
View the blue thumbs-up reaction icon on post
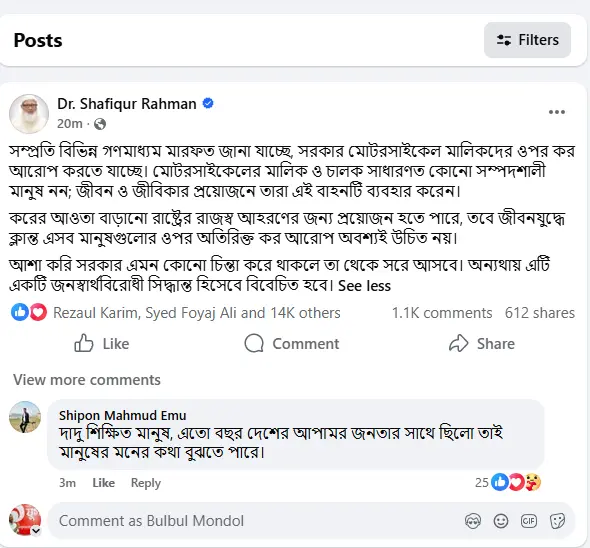pos(20,312)
